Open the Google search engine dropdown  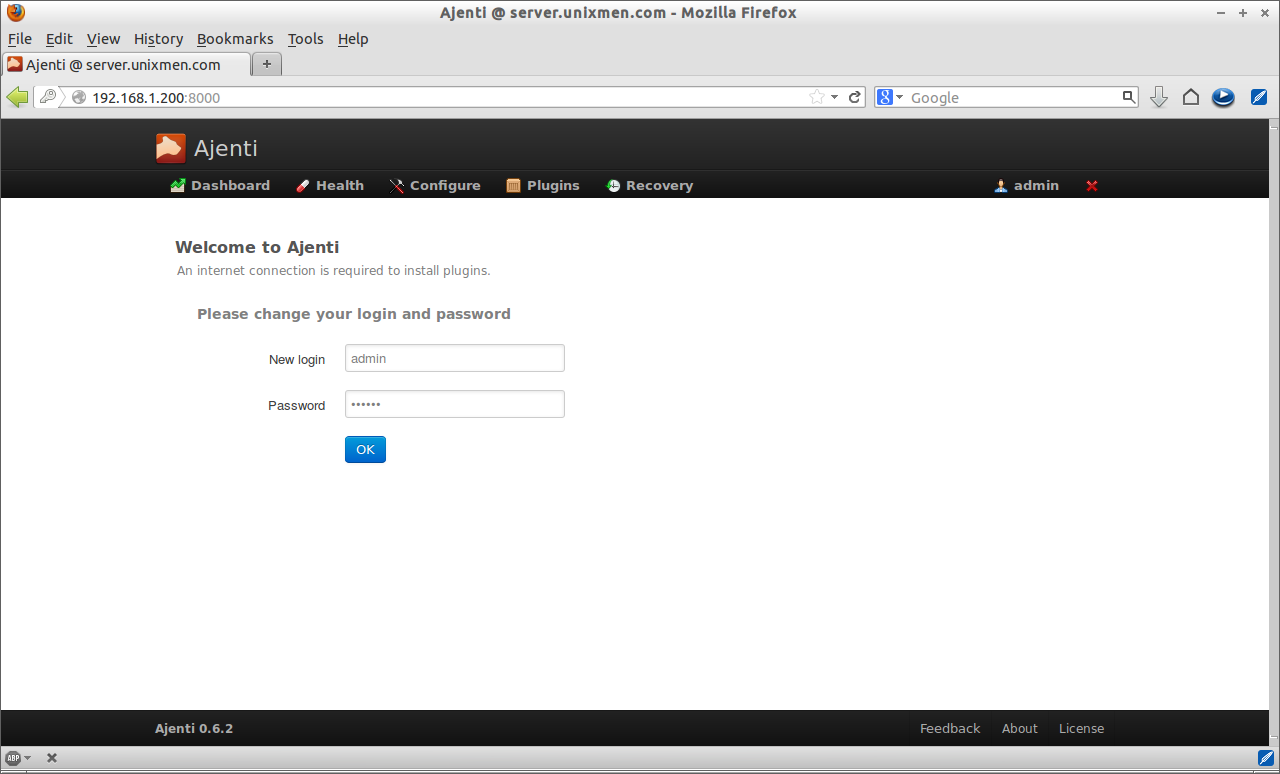pyautogui.click(x=890, y=97)
